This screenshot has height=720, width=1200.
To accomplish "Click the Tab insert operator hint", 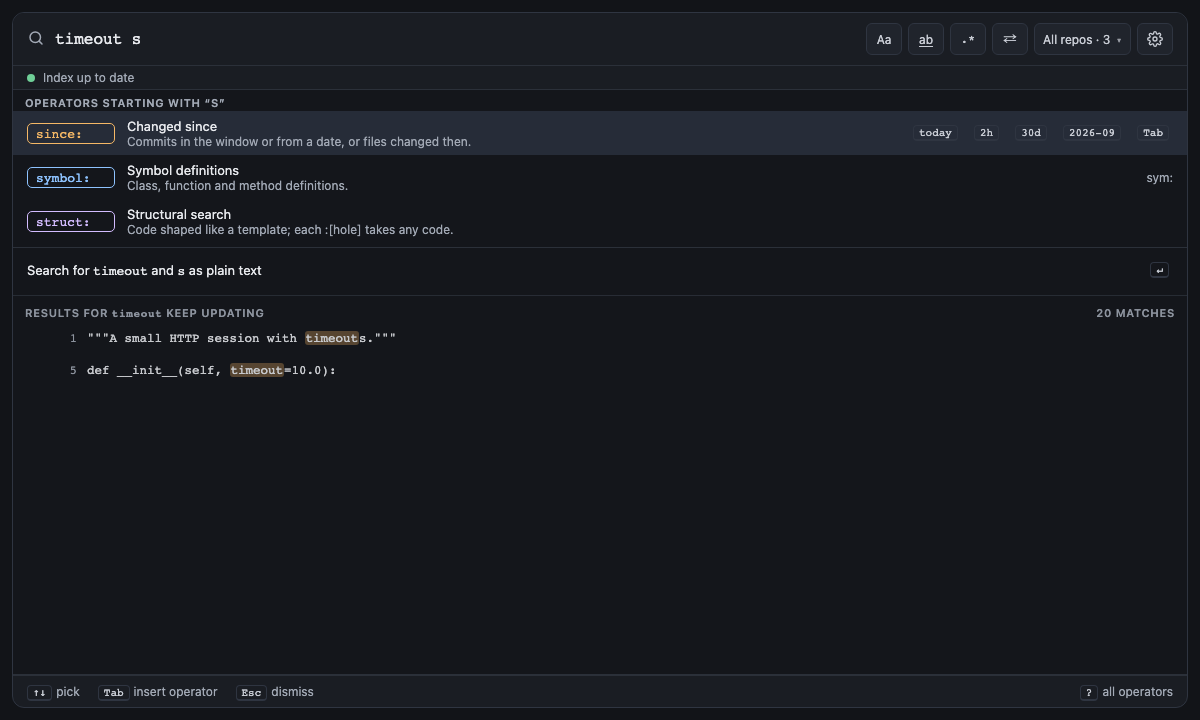I will (157, 692).
